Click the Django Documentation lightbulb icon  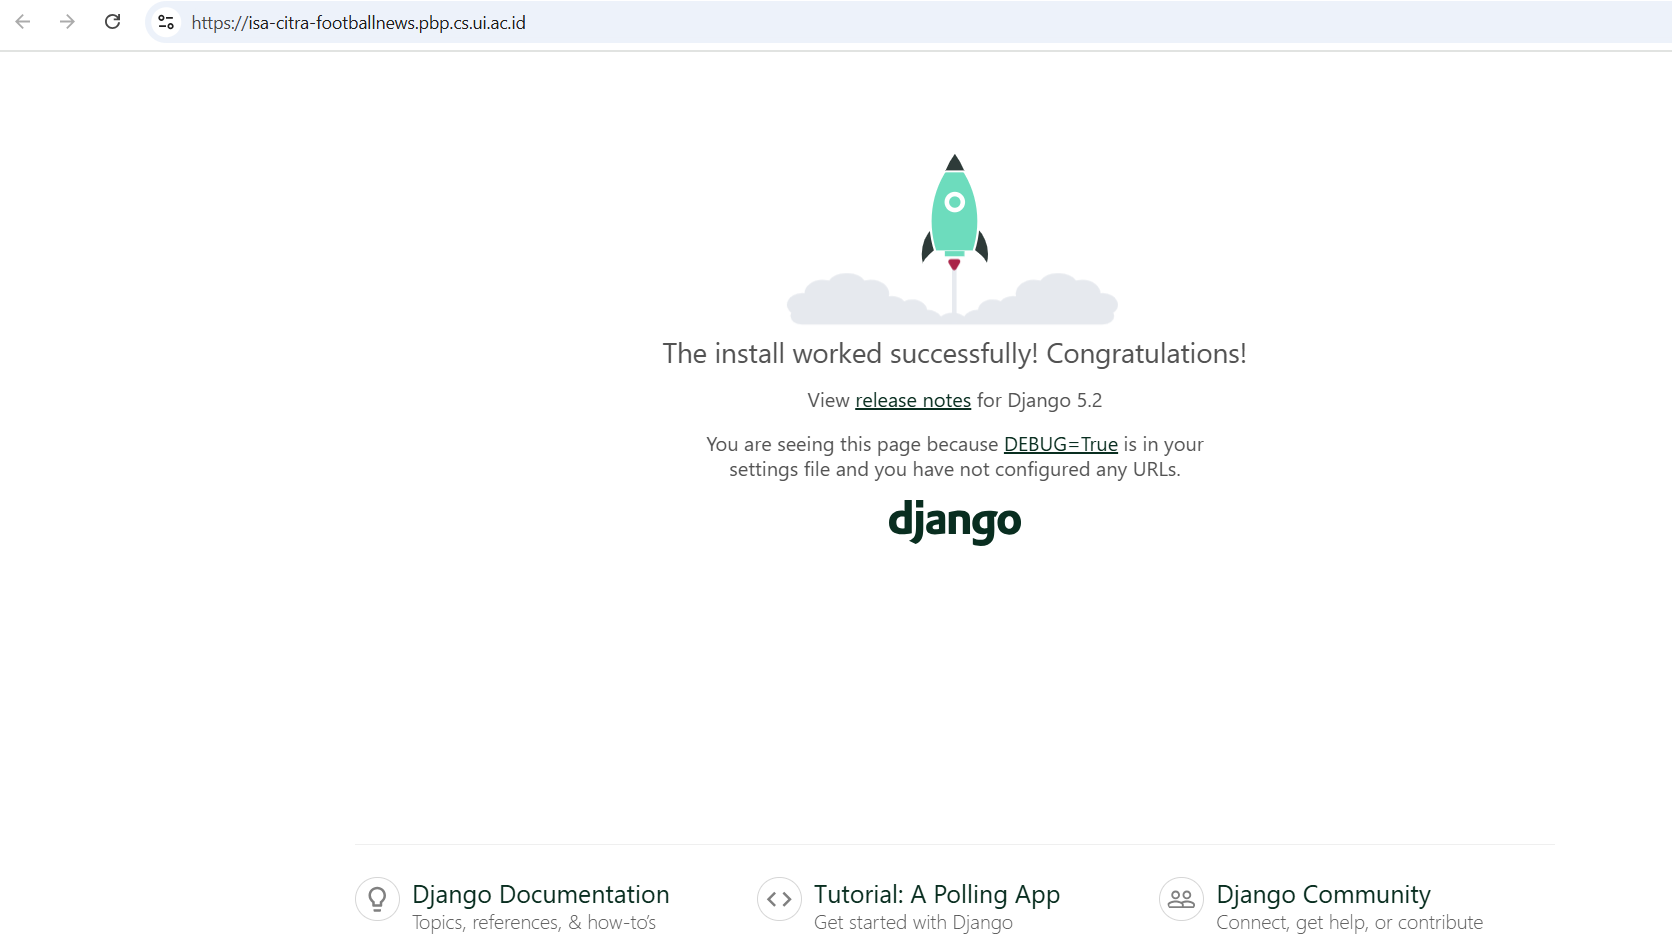[x=377, y=899]
